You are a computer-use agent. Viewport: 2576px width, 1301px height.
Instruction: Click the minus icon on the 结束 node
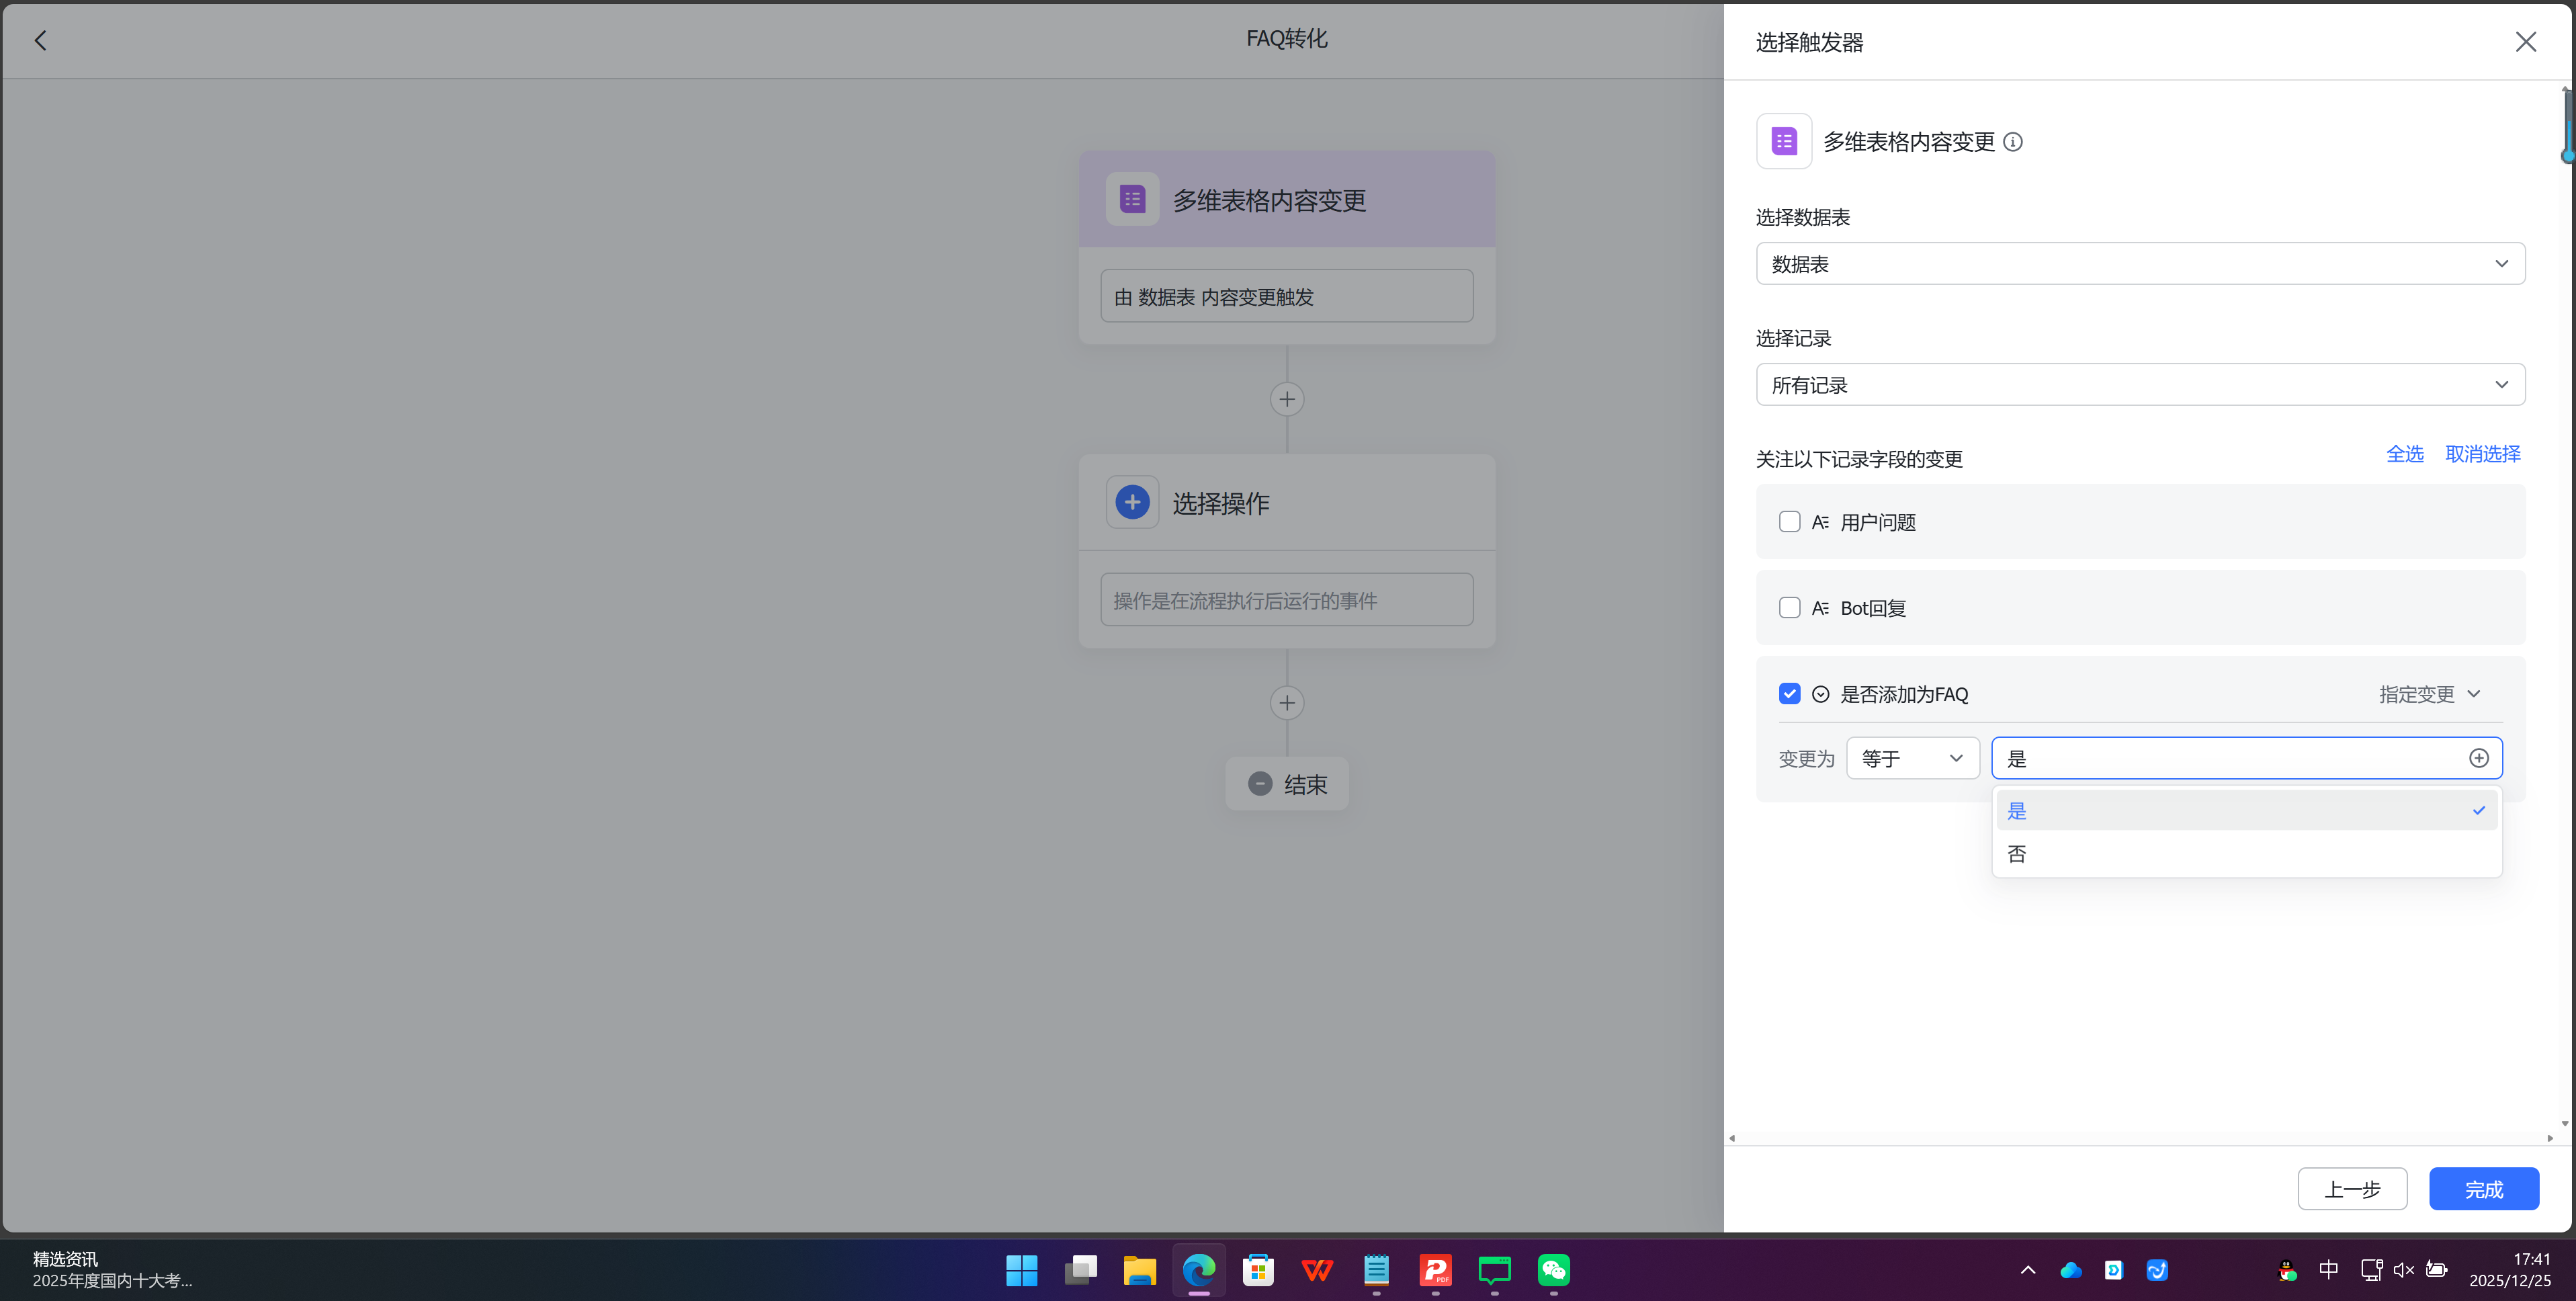pos(1259,784)
